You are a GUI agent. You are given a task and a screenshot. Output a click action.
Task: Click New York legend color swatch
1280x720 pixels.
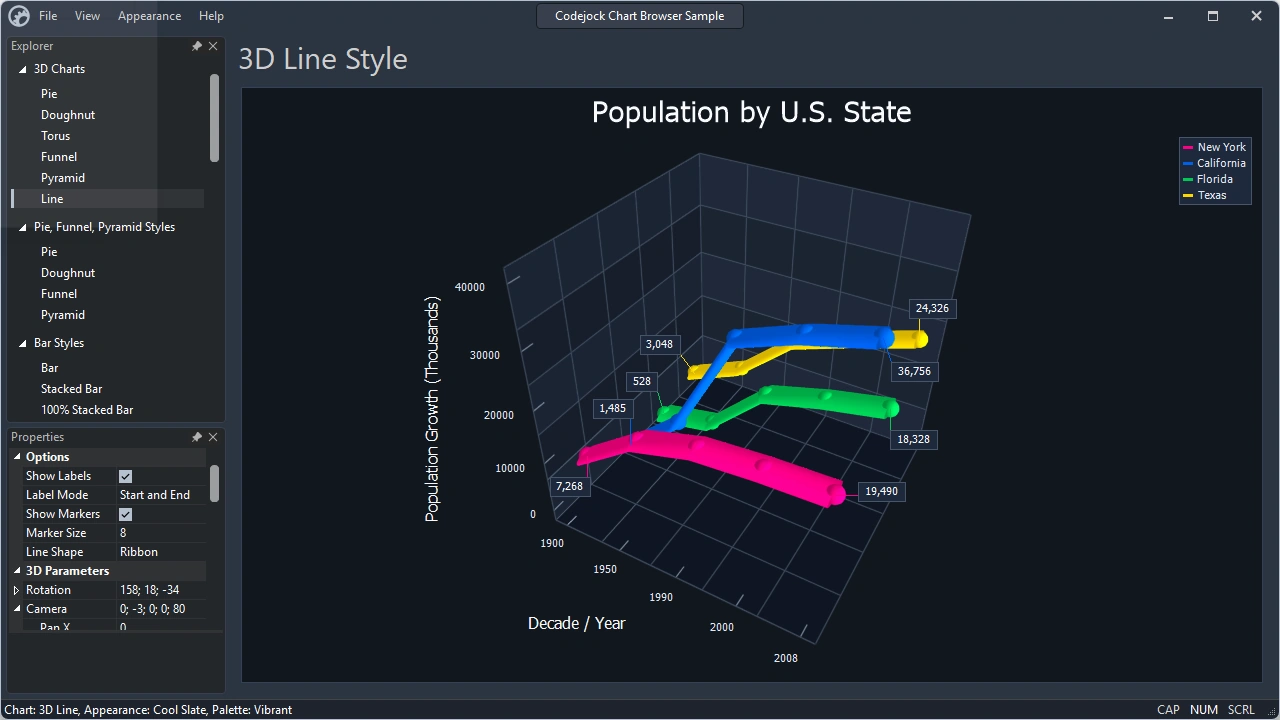(x=1188, y=147)
